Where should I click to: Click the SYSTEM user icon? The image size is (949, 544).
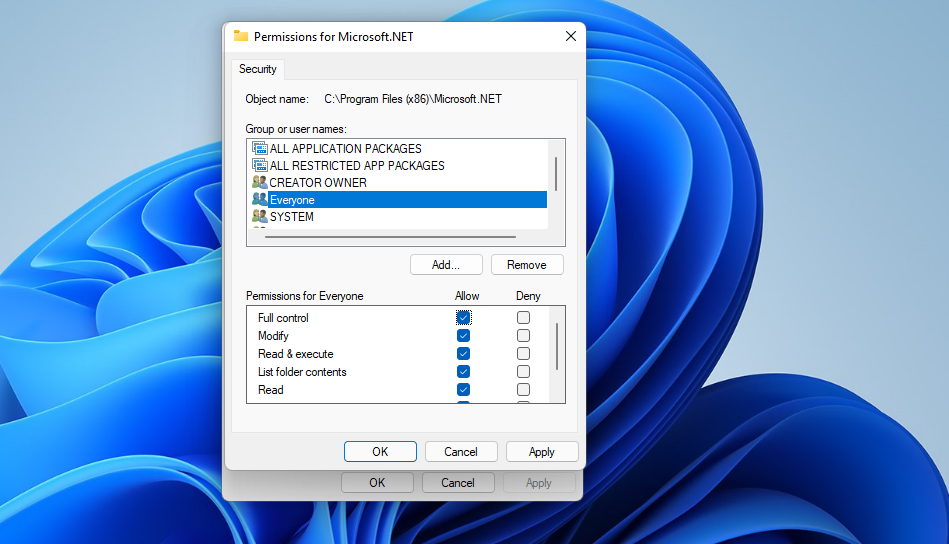[x=260, y=216]
